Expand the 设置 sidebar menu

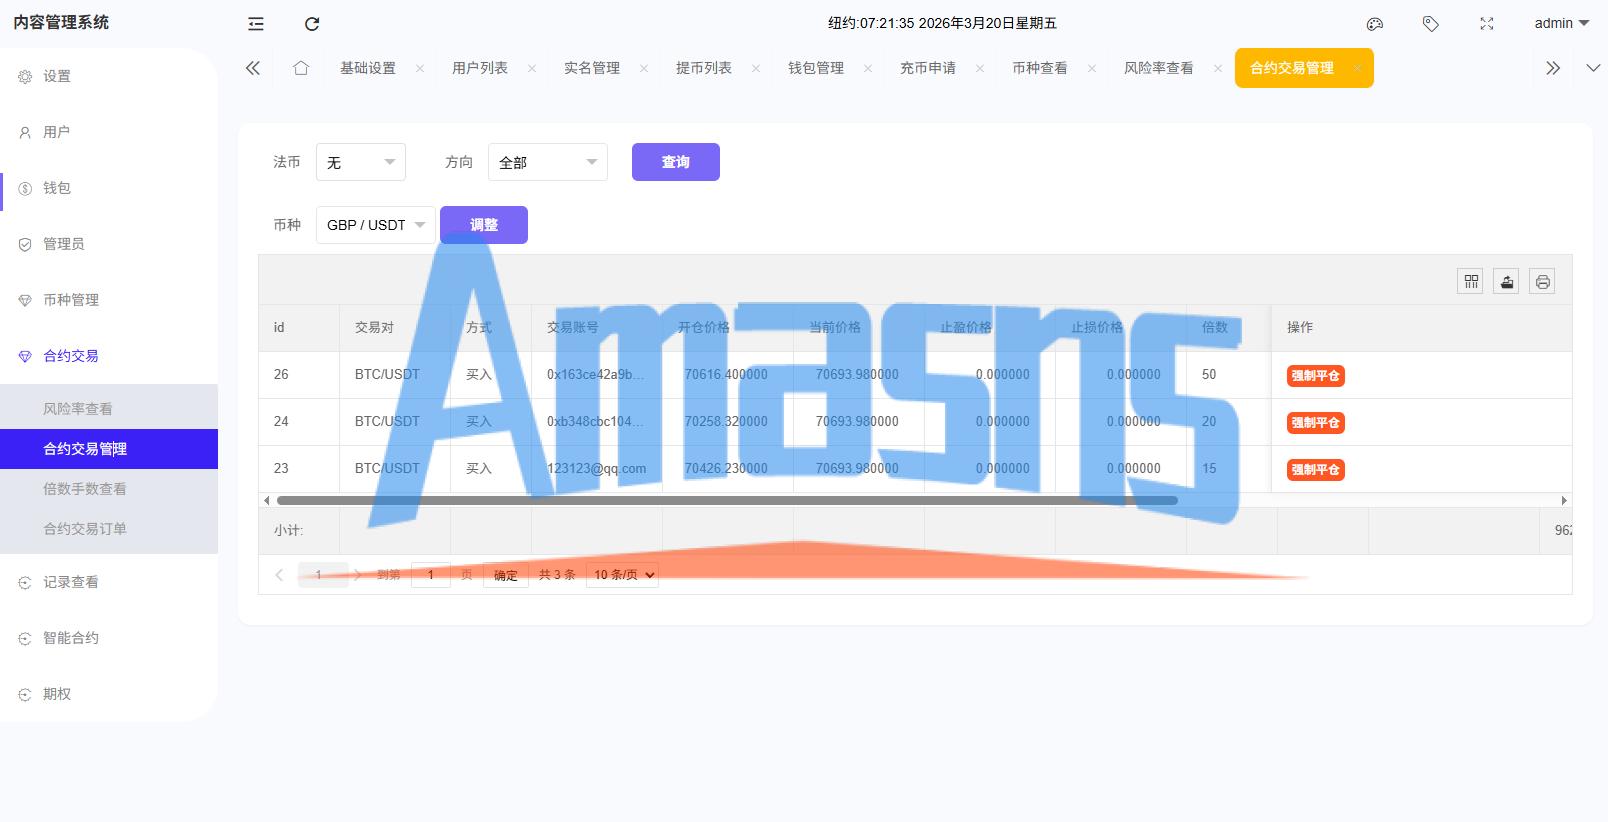click(109, 76)
